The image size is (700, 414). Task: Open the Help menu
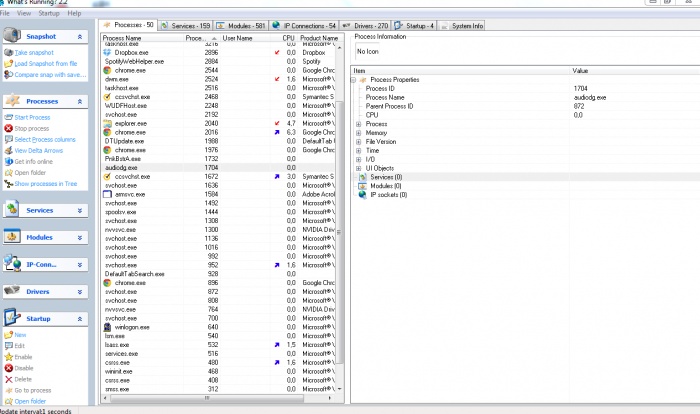tap(74, 13)
